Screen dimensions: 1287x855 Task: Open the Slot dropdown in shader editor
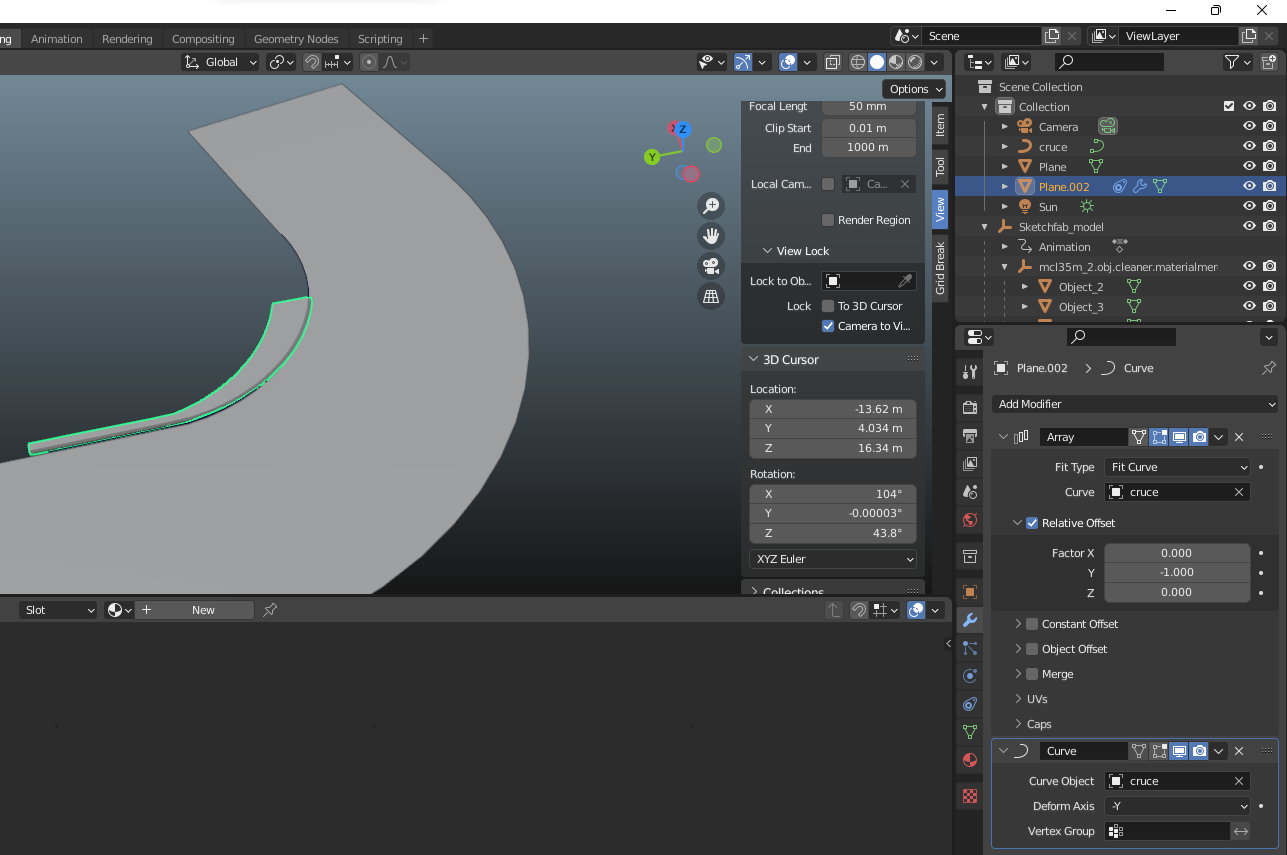click(59, 610)
